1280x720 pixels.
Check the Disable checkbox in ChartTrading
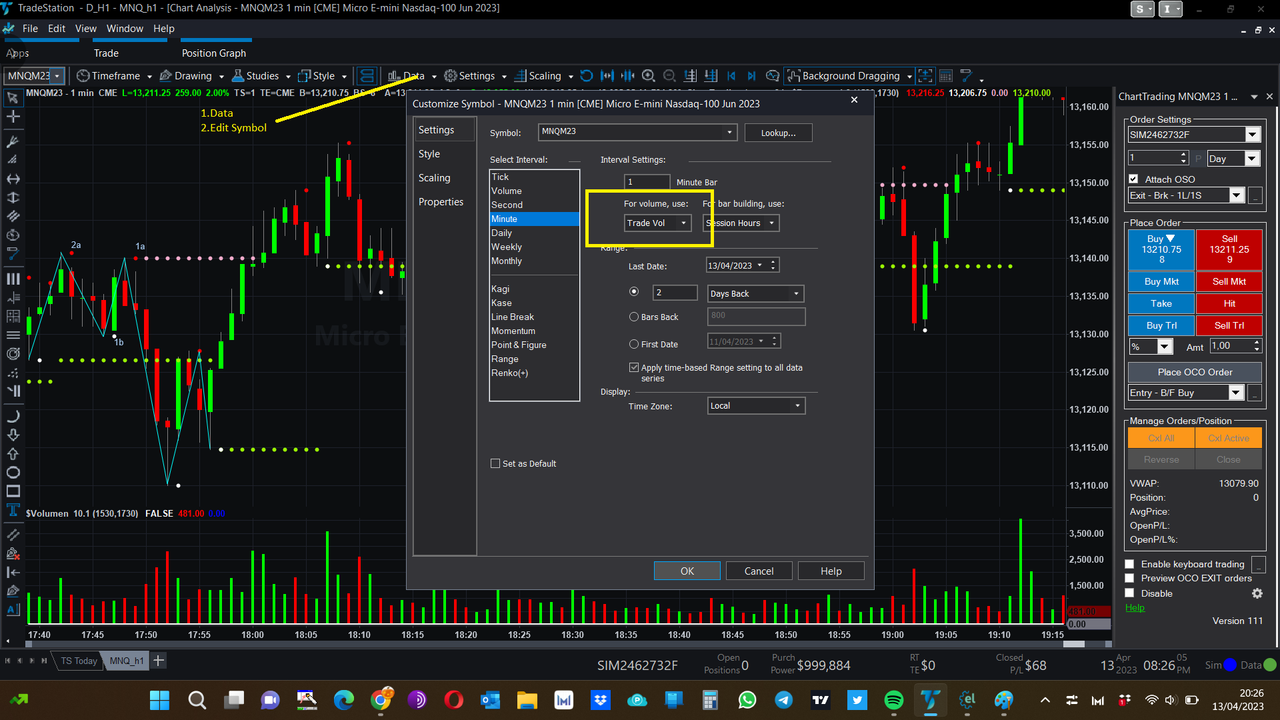(1130, 593)
